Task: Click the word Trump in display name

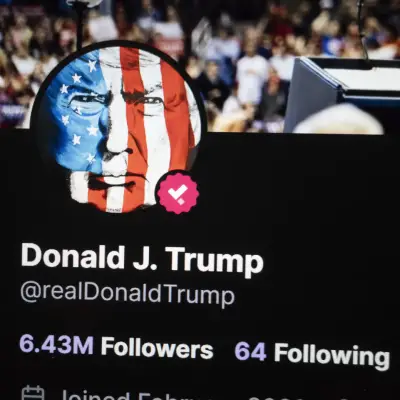Action: coord(214,260)
